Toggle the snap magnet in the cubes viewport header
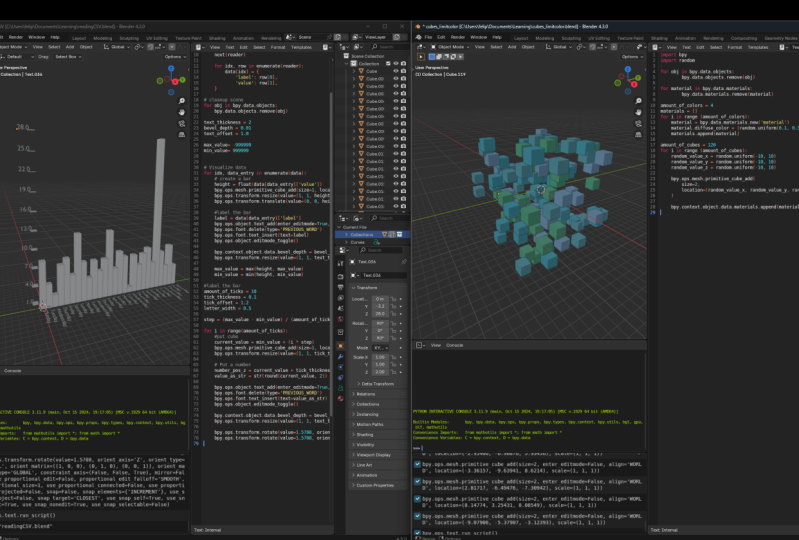 click(x=593, y=47)
